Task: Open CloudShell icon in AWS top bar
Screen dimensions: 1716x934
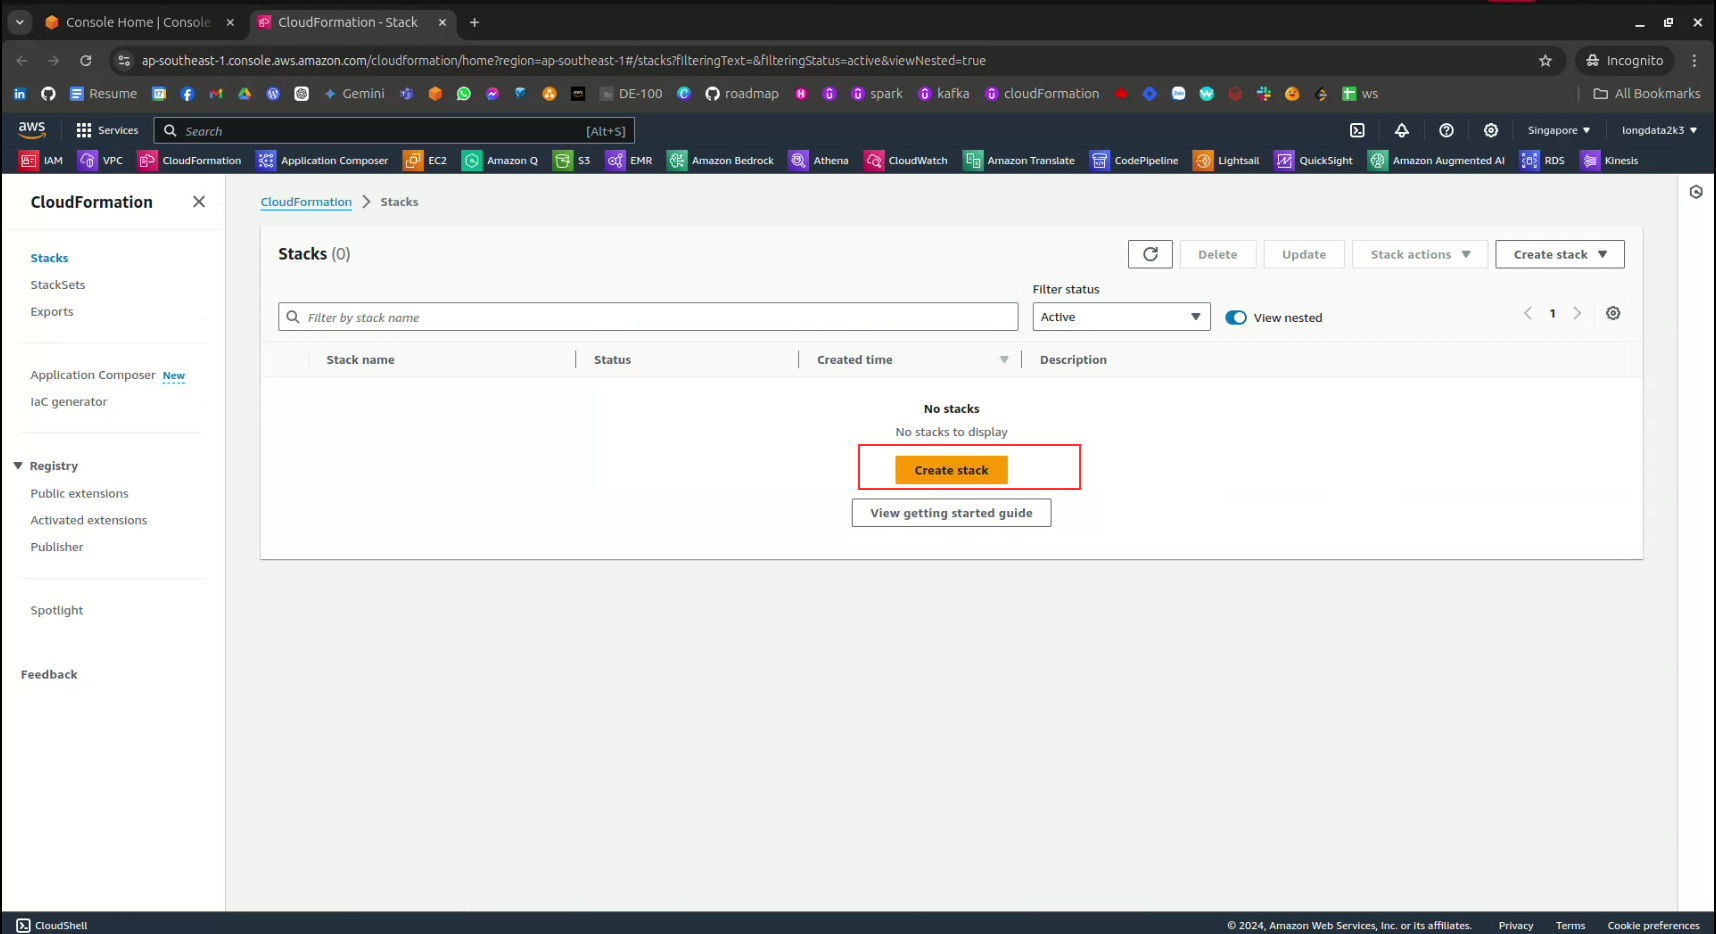Action: pyautogui.click(x=1357, y=130)
